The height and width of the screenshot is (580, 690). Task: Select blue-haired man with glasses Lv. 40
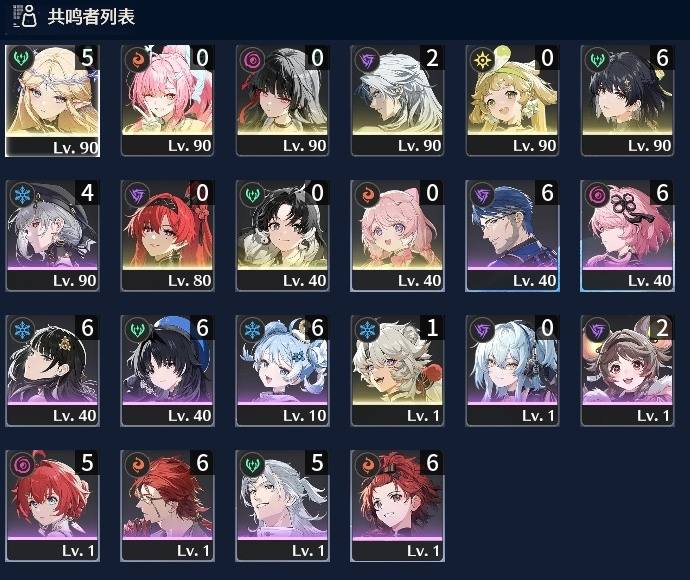click(512, 235)
